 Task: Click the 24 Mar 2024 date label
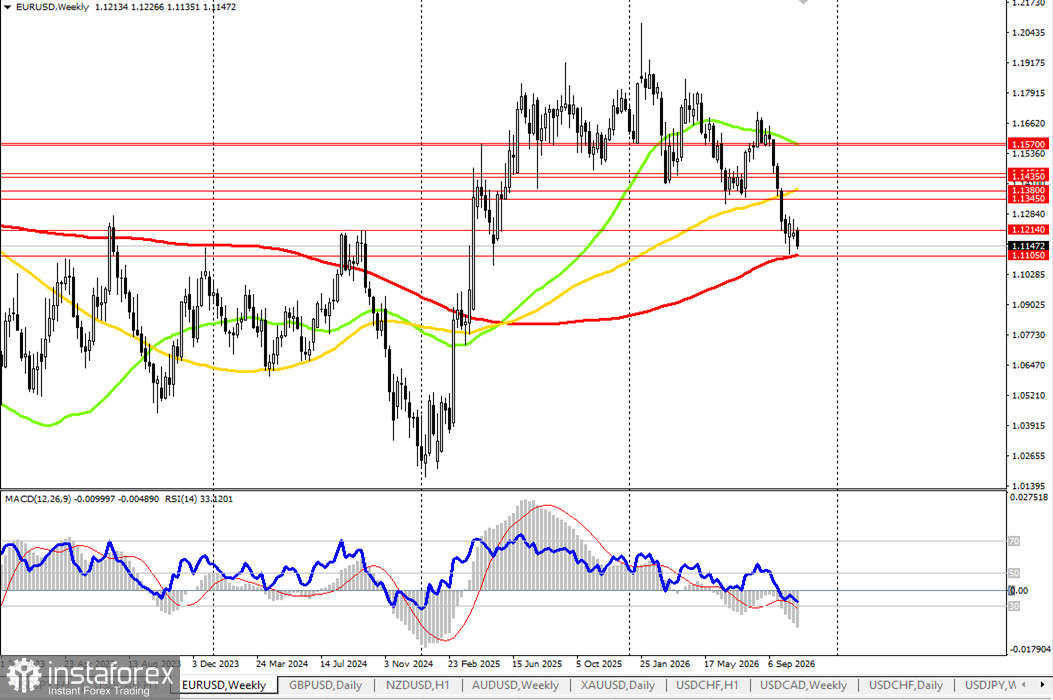281,664
